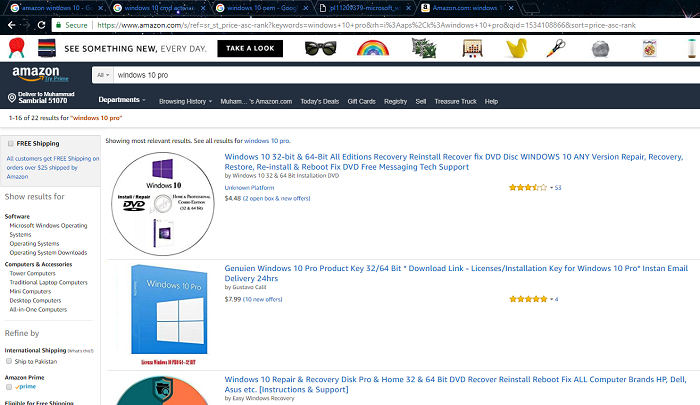This screenshot has width=700, height=405.
Task: Filter by Microsoft Windows Operating Systems
Action: (48, 230)
